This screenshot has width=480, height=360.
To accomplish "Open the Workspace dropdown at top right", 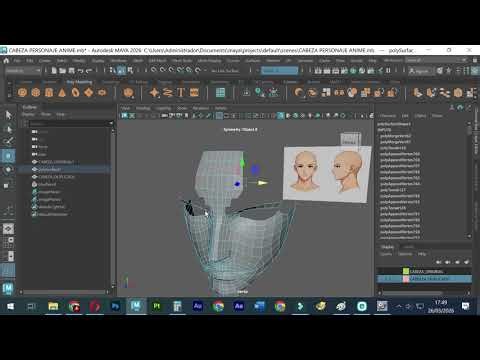I will 437,60.
